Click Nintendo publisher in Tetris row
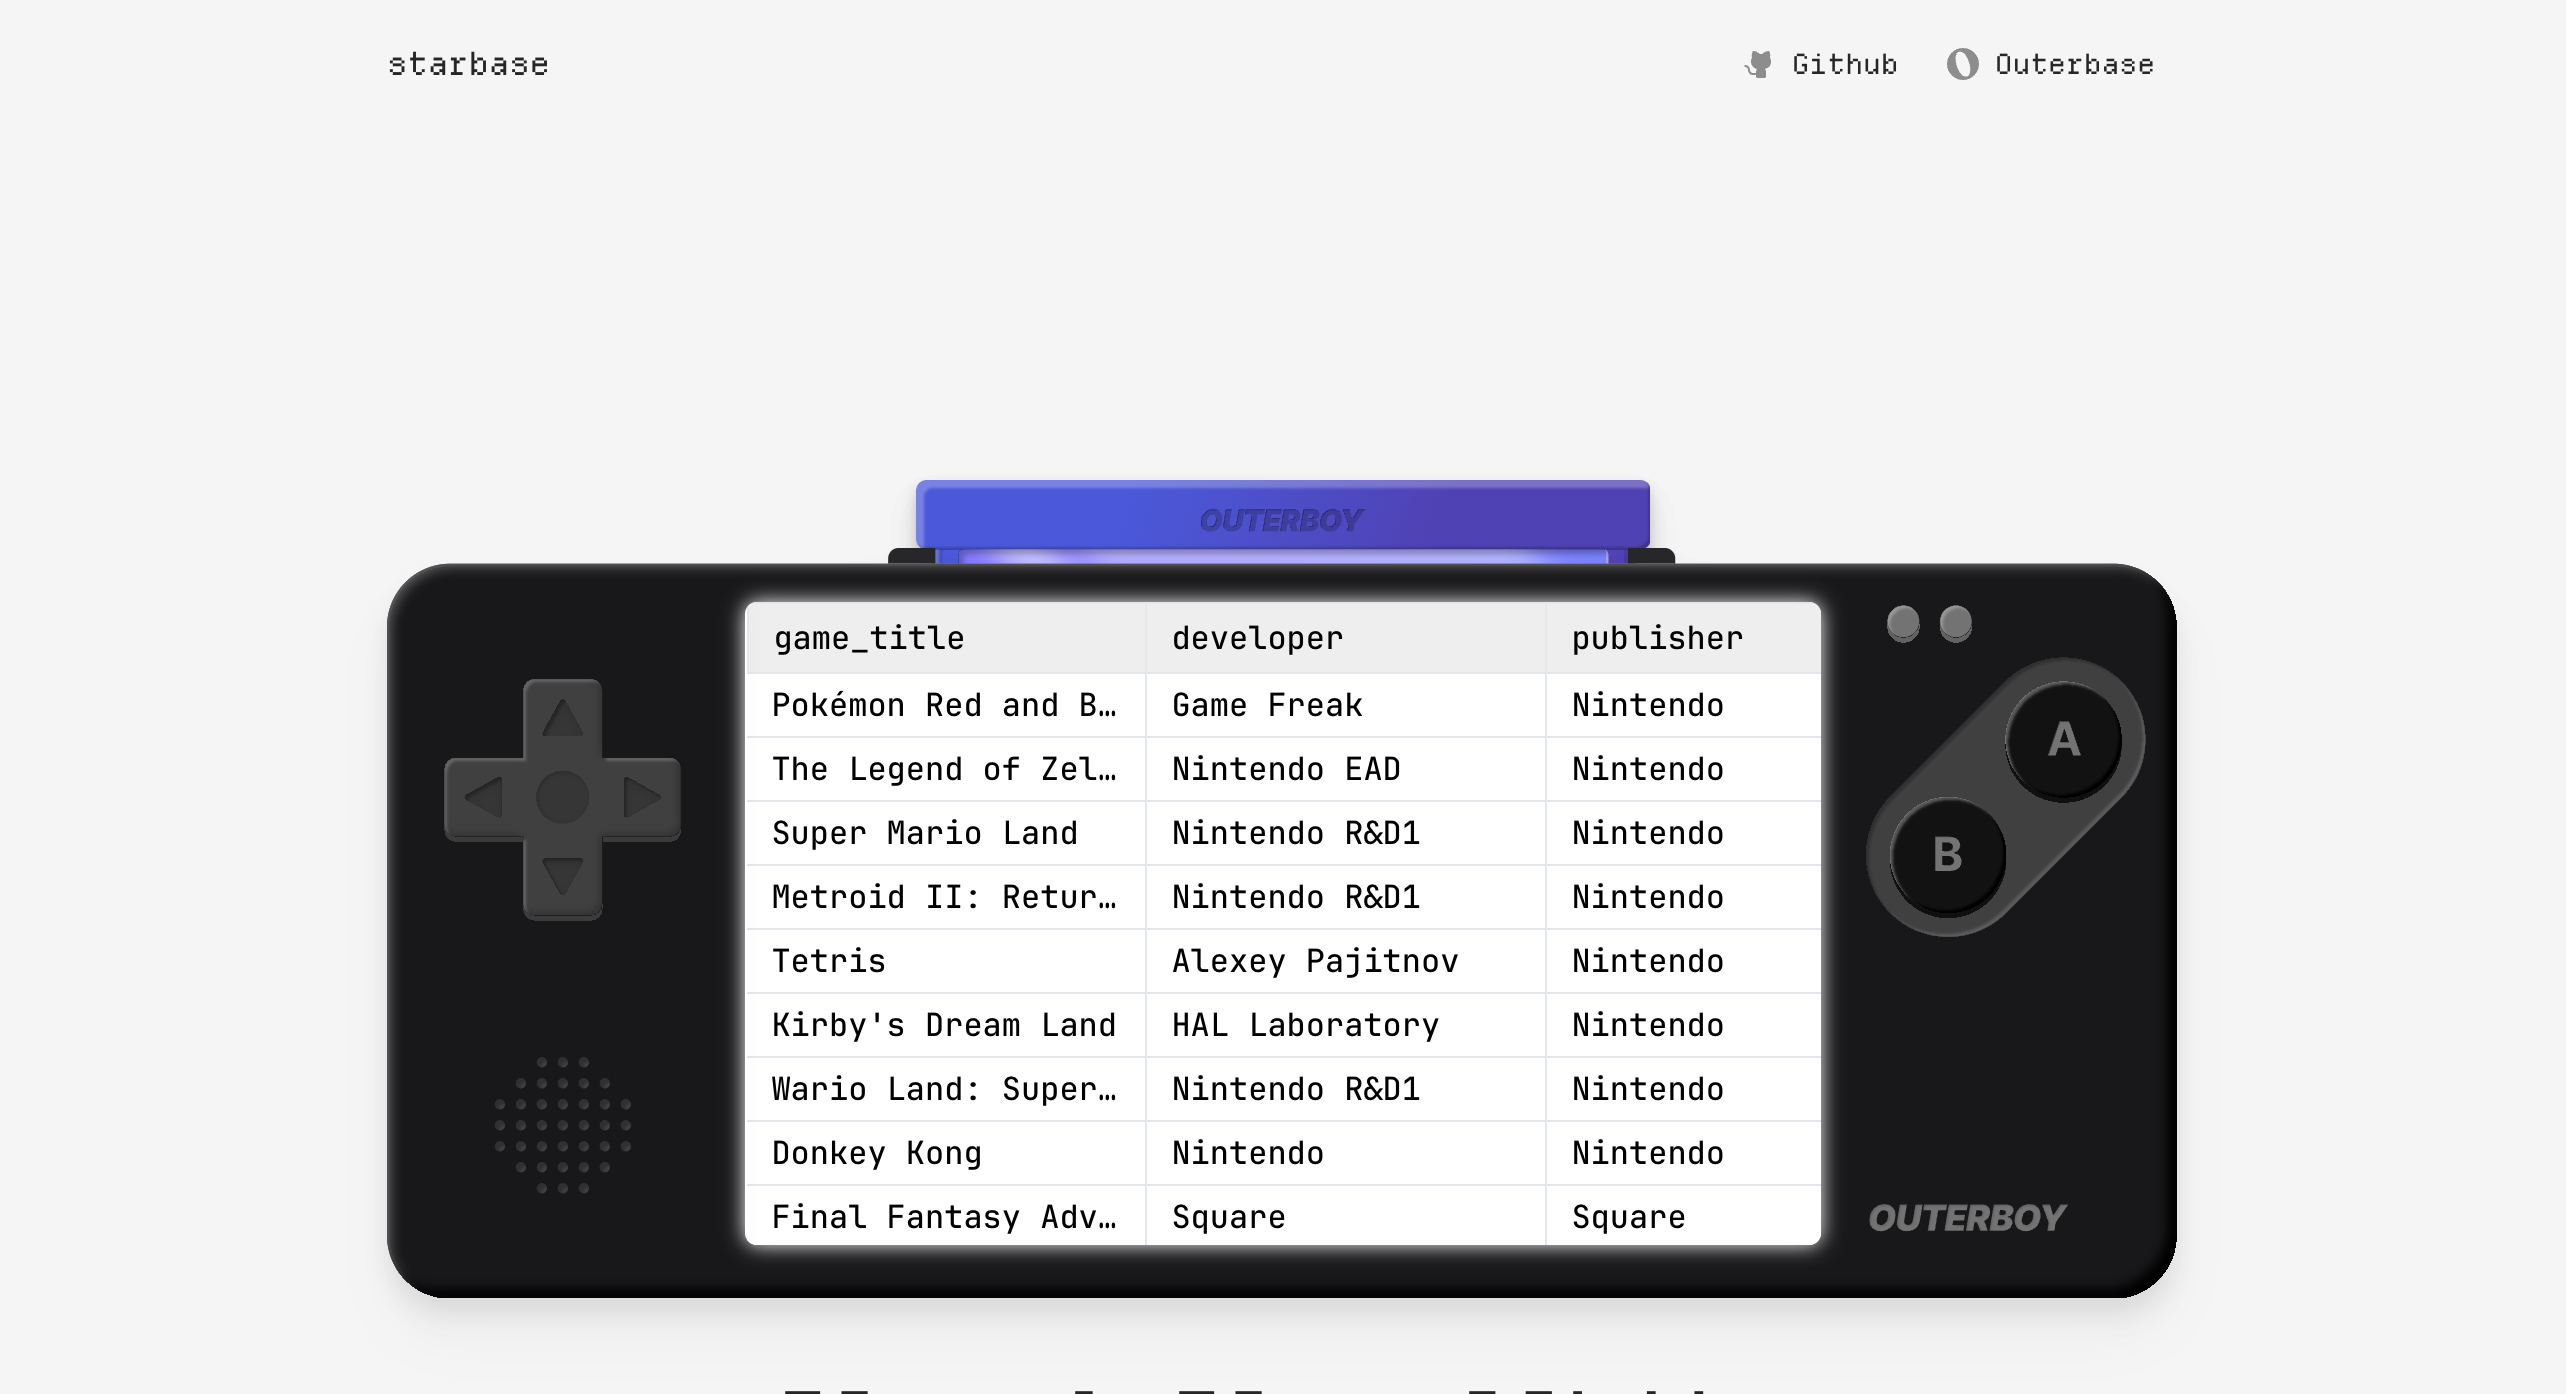This screenshot has width=2566, height=1394. click(x=1683, y=961)
